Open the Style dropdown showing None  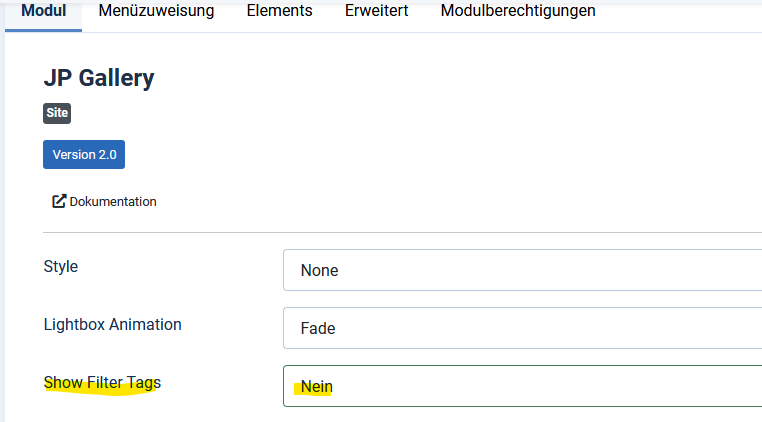coord(522,270)
